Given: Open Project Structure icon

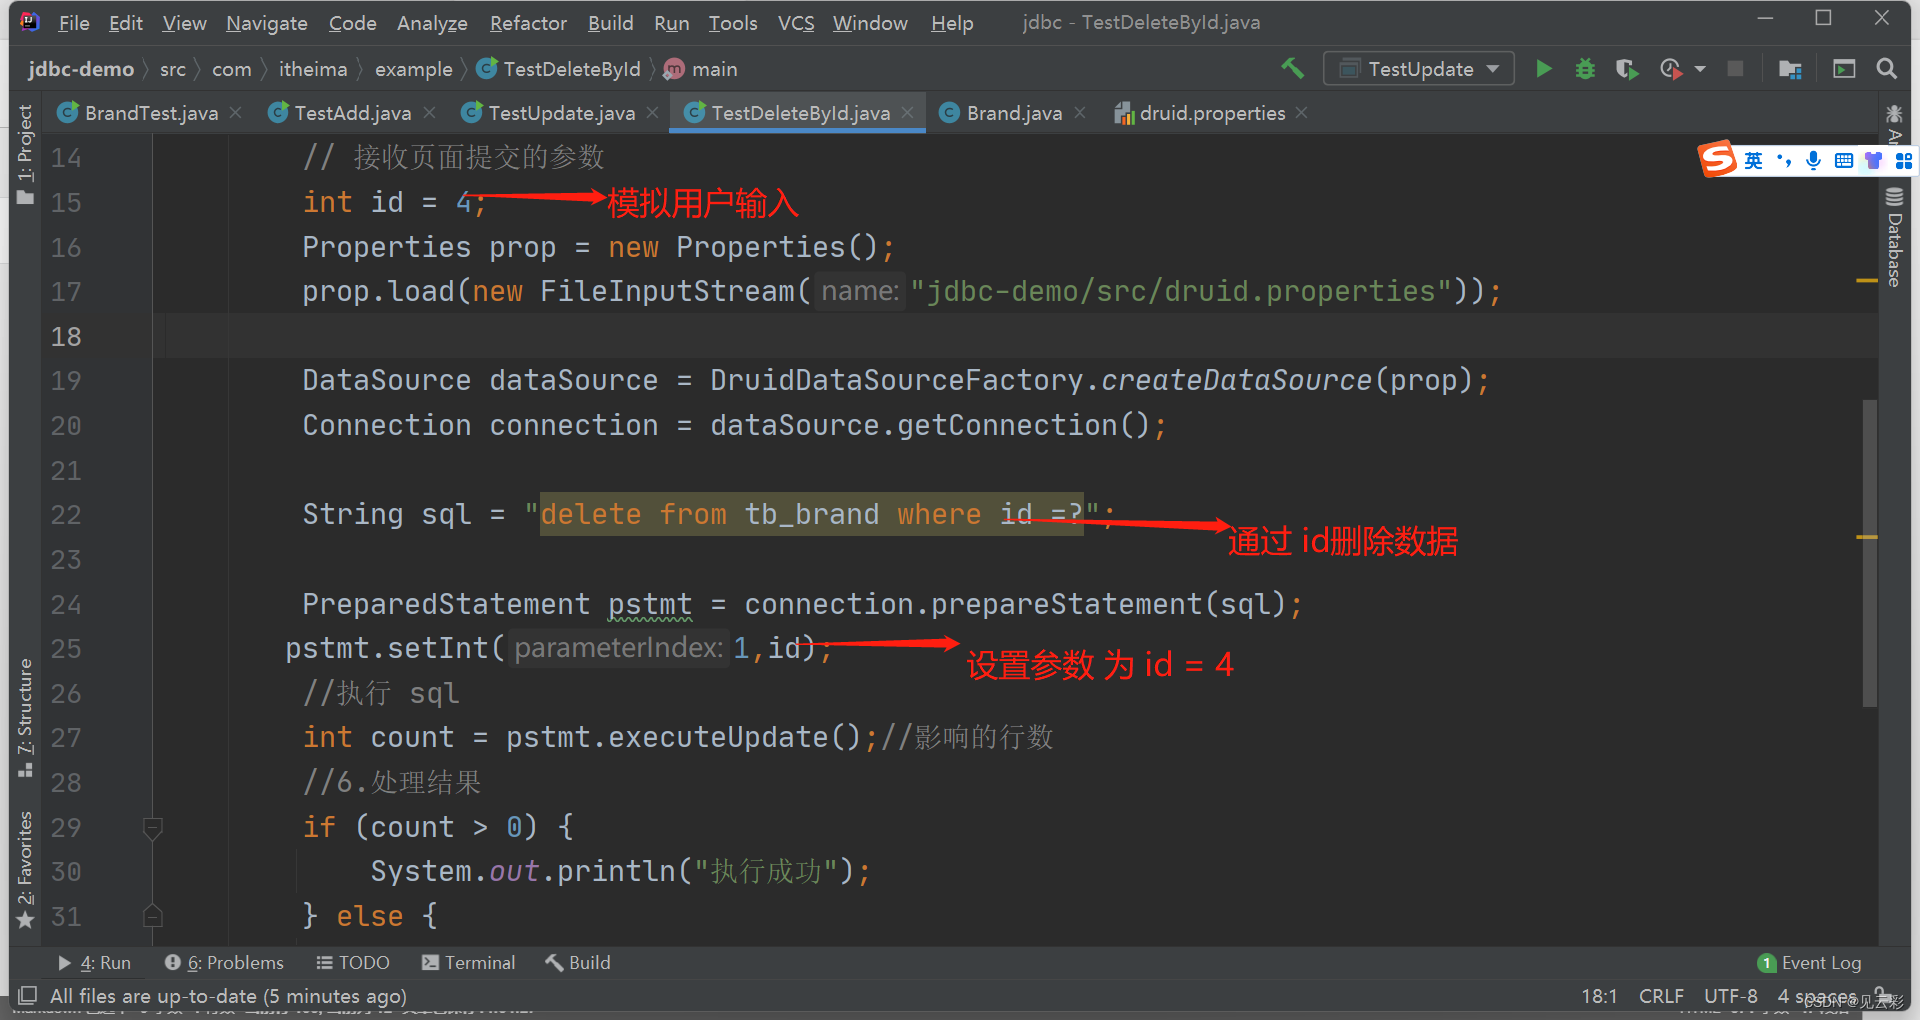Looking at the screenshot, I should point(1790,68).
